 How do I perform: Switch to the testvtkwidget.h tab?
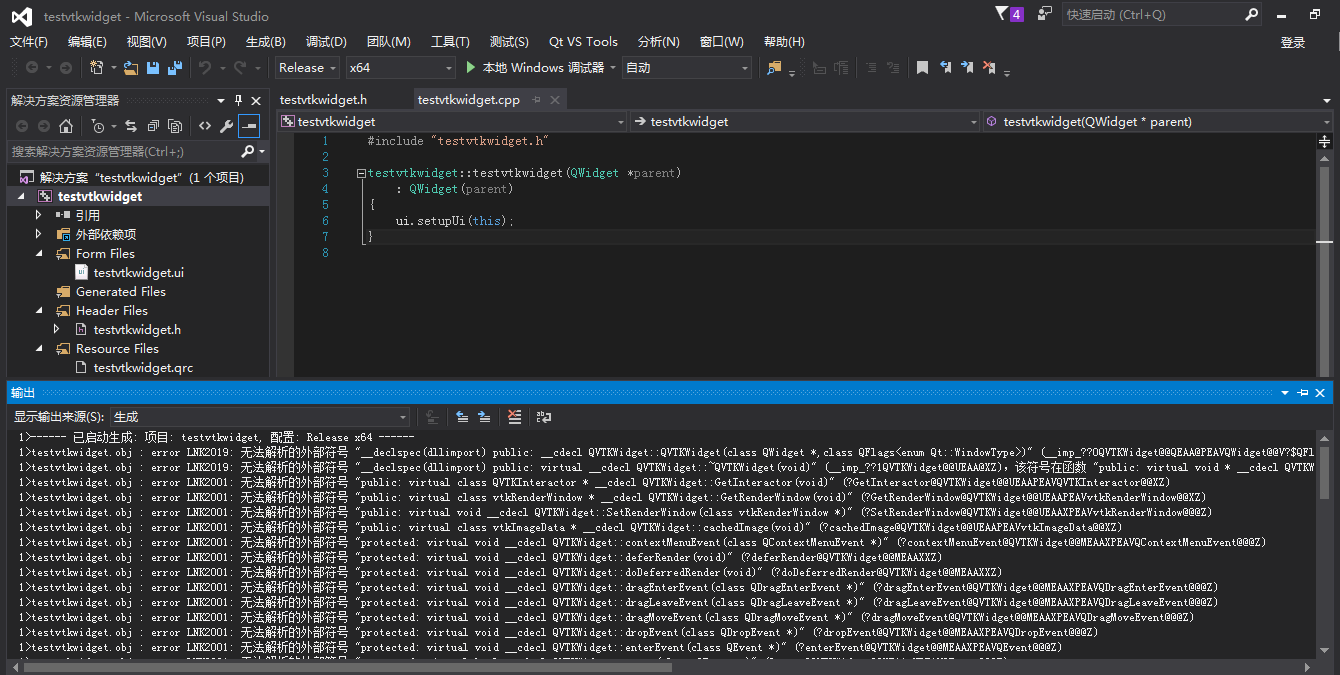(323, 100)
